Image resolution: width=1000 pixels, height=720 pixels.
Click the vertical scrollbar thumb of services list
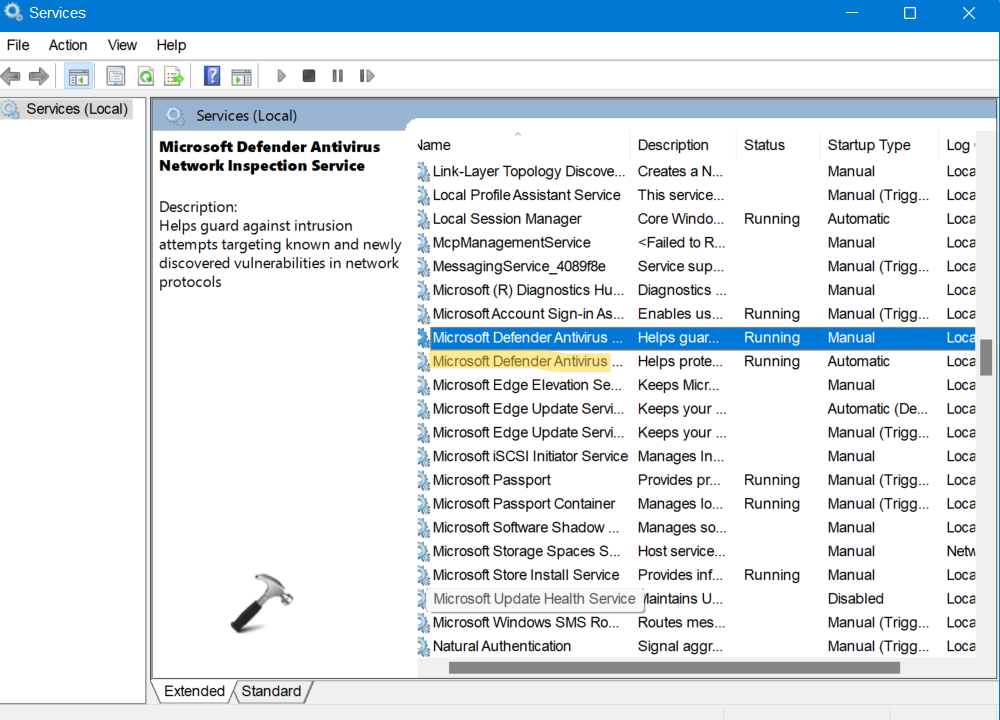[986, 357]
